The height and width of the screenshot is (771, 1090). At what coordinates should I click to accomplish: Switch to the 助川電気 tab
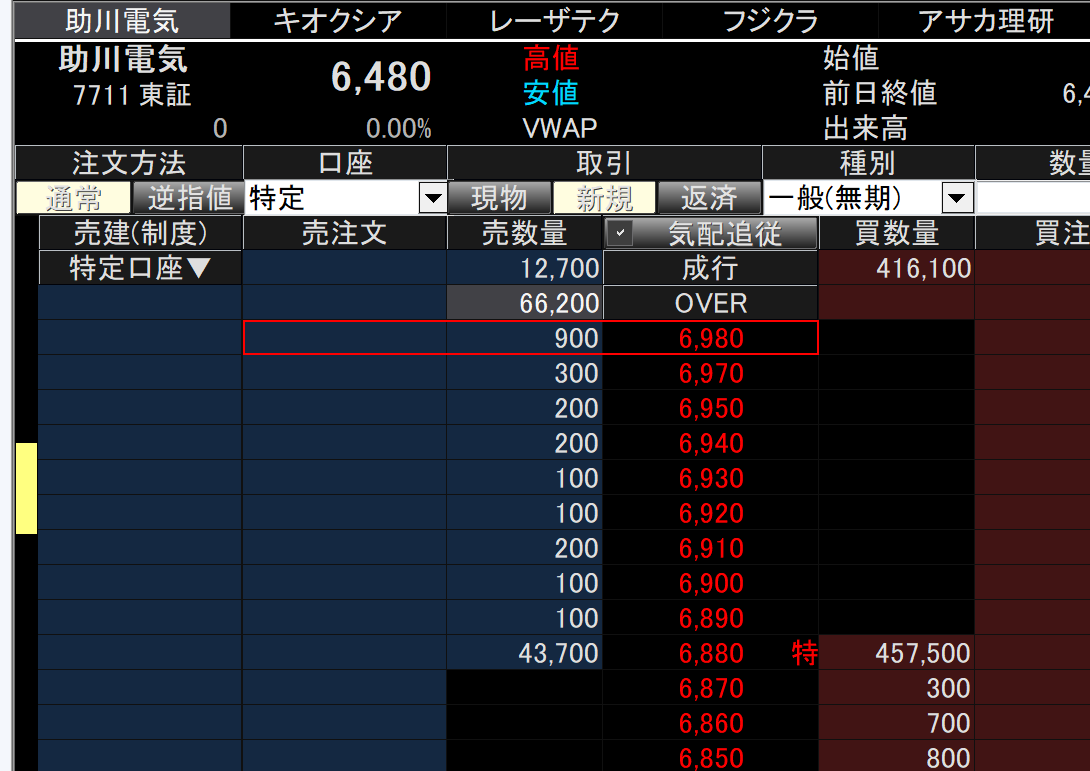[122, 21]
